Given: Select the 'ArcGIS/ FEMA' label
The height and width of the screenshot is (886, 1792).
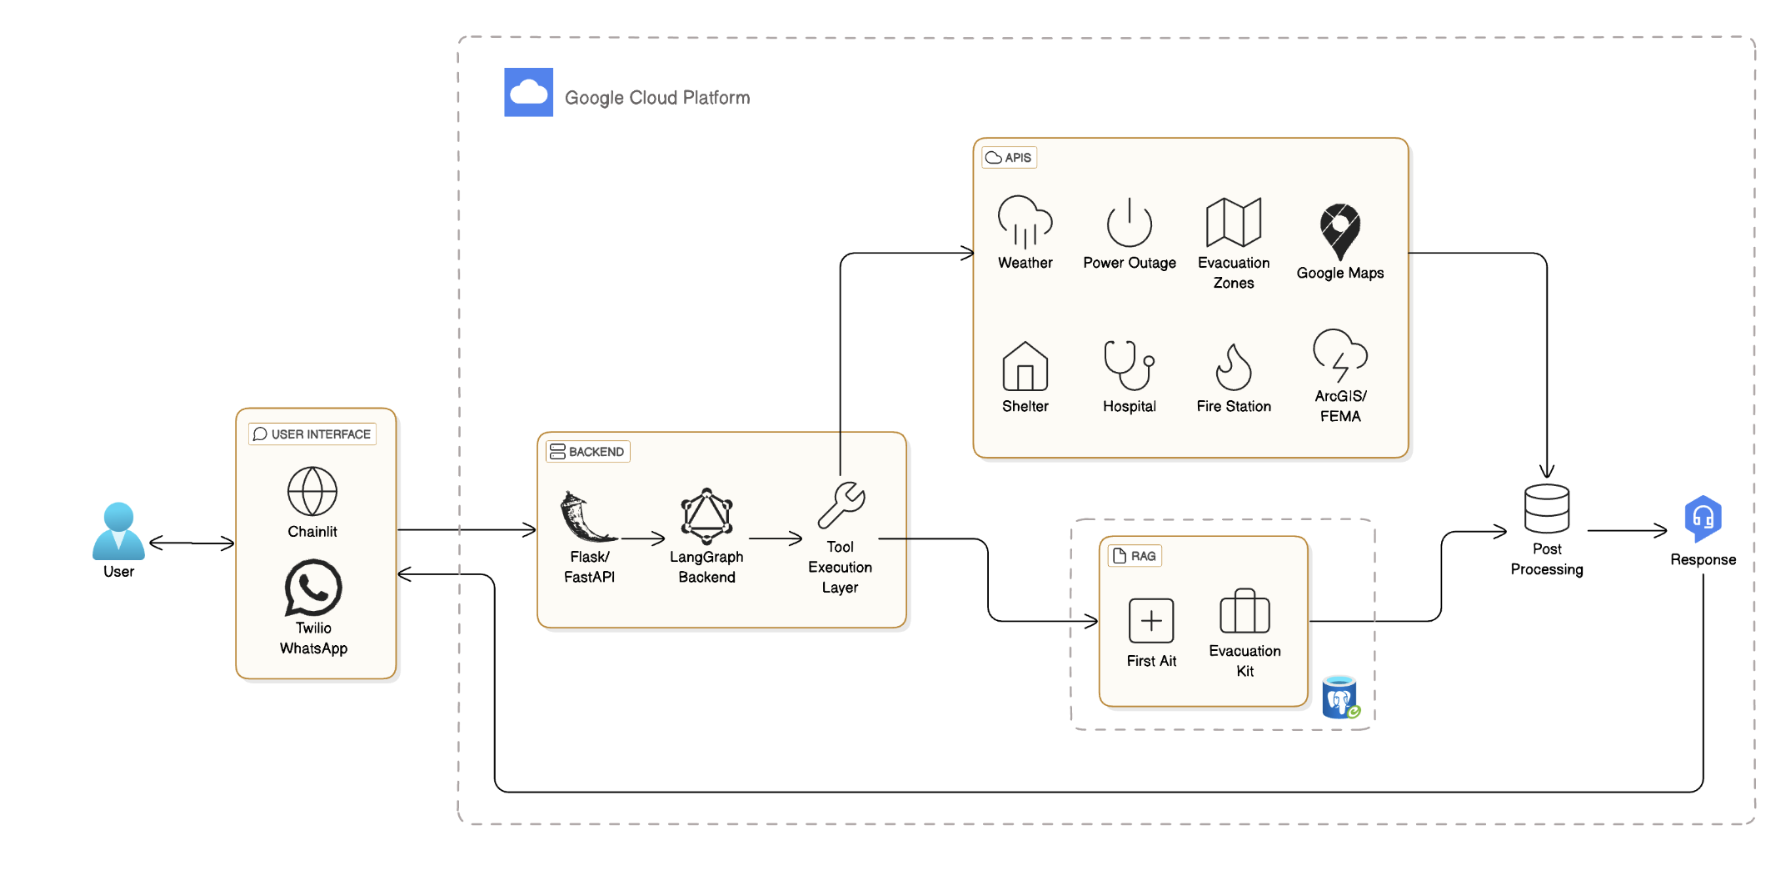Looking at the screenshot, I should pyautogui.click(x=1340, y=406).
